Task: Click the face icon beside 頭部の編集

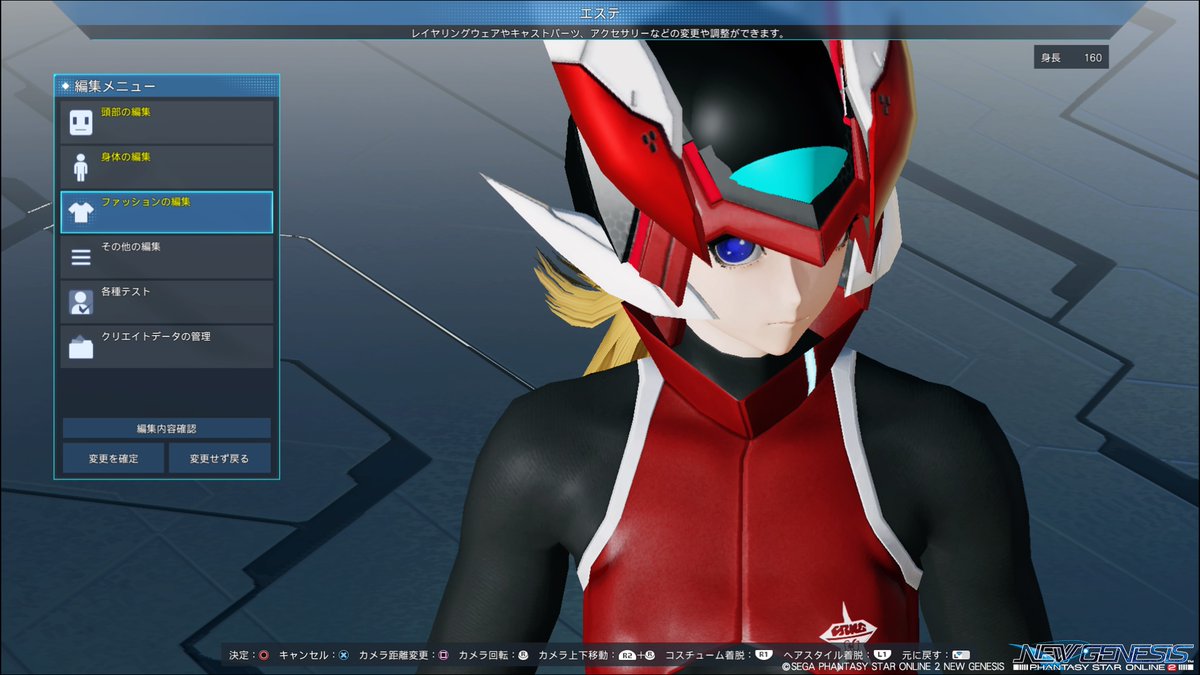Action: point(81,123)
